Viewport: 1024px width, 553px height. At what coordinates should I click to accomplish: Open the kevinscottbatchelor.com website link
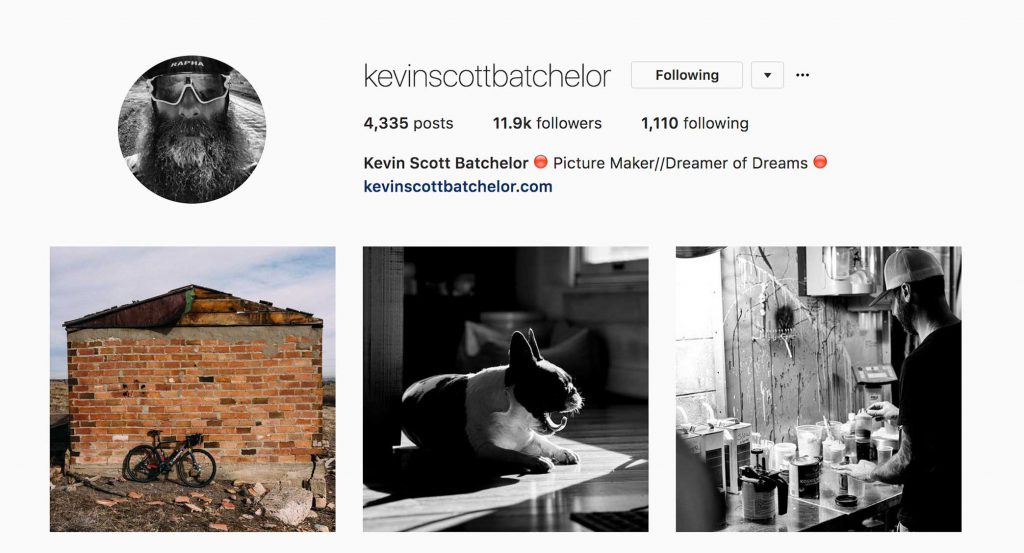tap(458, 187)
